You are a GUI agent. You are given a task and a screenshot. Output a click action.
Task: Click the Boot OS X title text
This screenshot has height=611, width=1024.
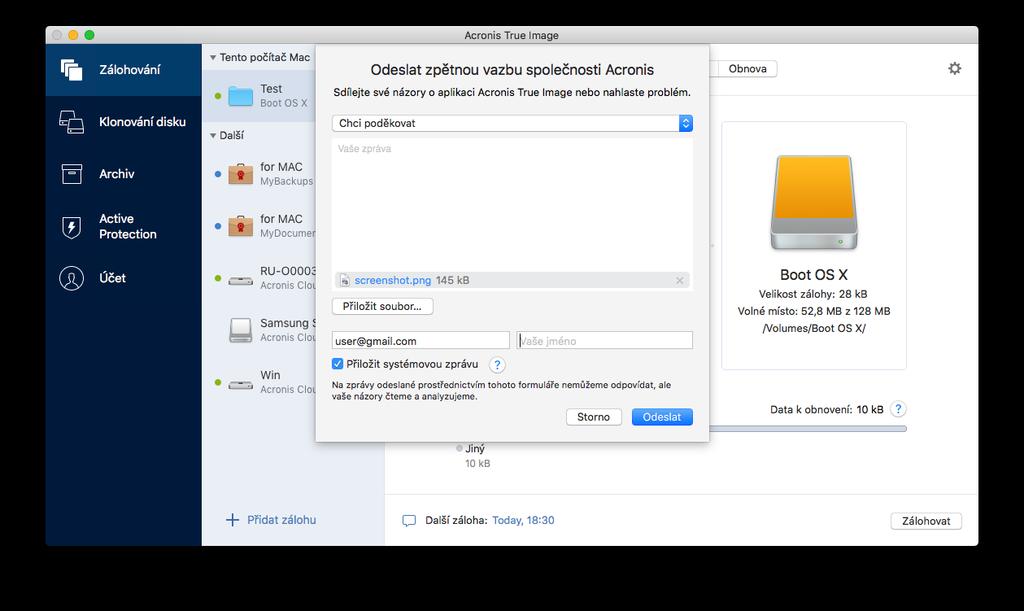[x=814, y=275]
